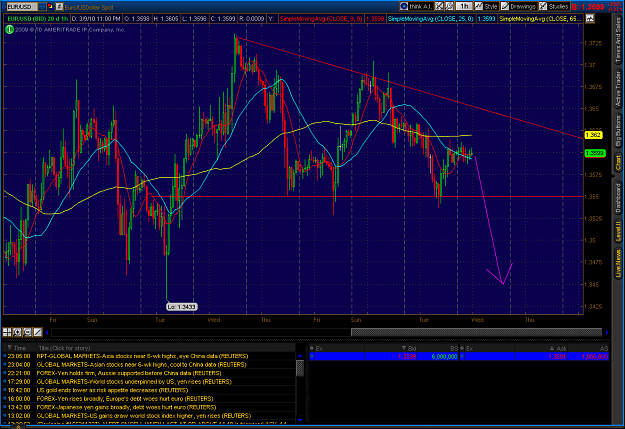Click the yellow 1.362 price axis label

[593, 135]
